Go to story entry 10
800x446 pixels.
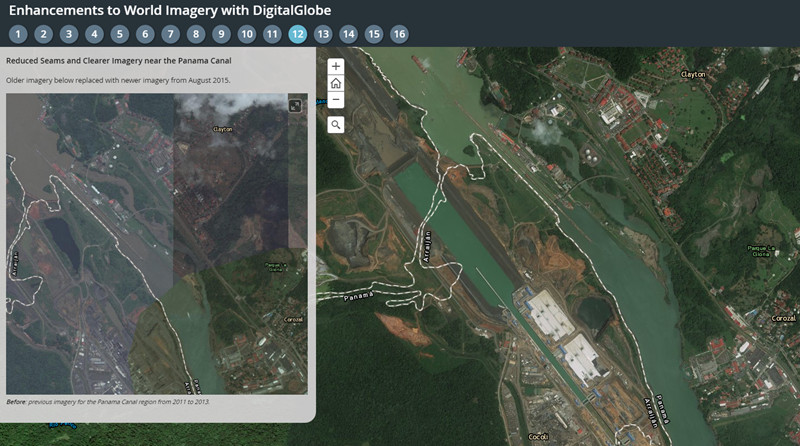tap(247, 34)
